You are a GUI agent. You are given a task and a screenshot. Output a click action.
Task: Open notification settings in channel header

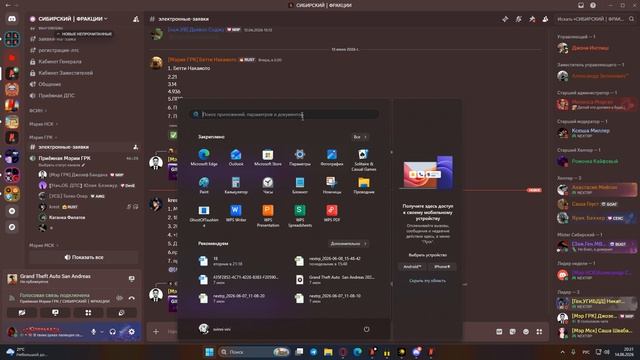518,19
